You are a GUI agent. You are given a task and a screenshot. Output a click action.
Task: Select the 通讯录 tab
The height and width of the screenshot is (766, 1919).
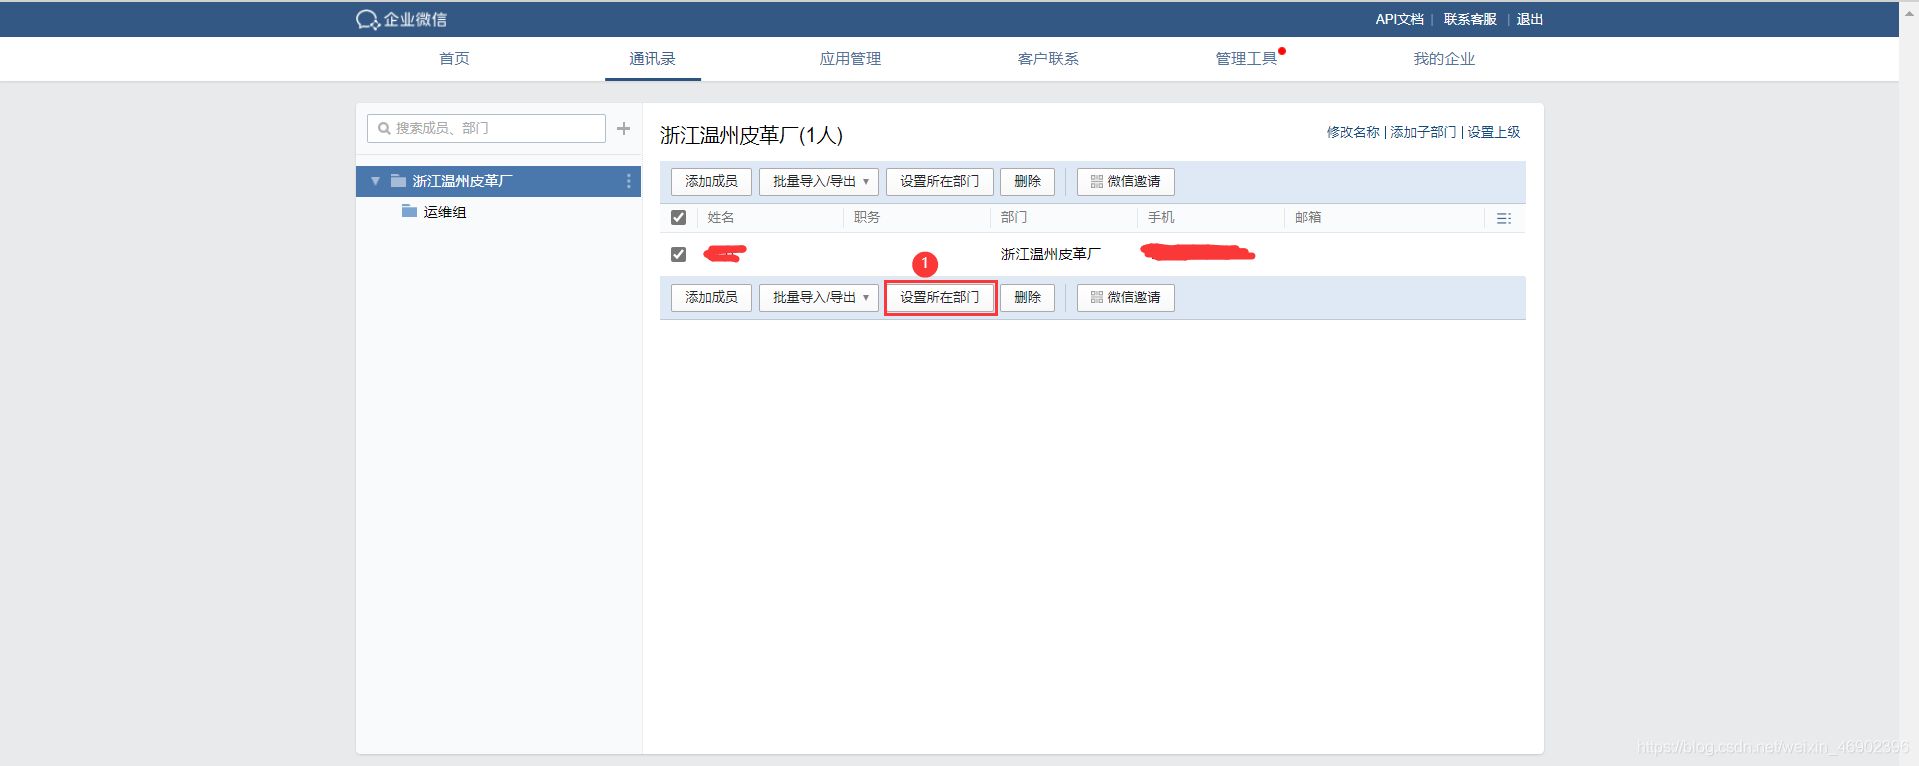(x=652, y=59)
